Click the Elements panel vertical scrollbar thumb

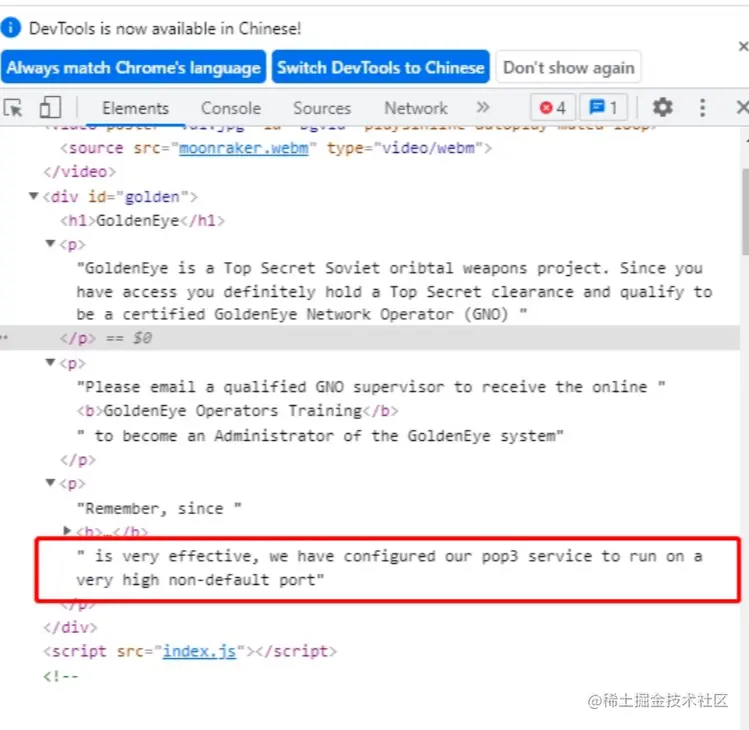tap(745, 211)
